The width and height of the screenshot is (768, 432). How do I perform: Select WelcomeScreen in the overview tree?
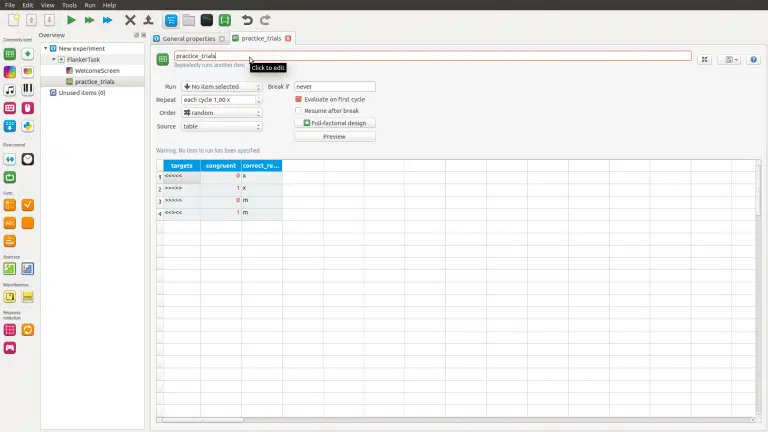pyautogui.click(x=97, y=71)
